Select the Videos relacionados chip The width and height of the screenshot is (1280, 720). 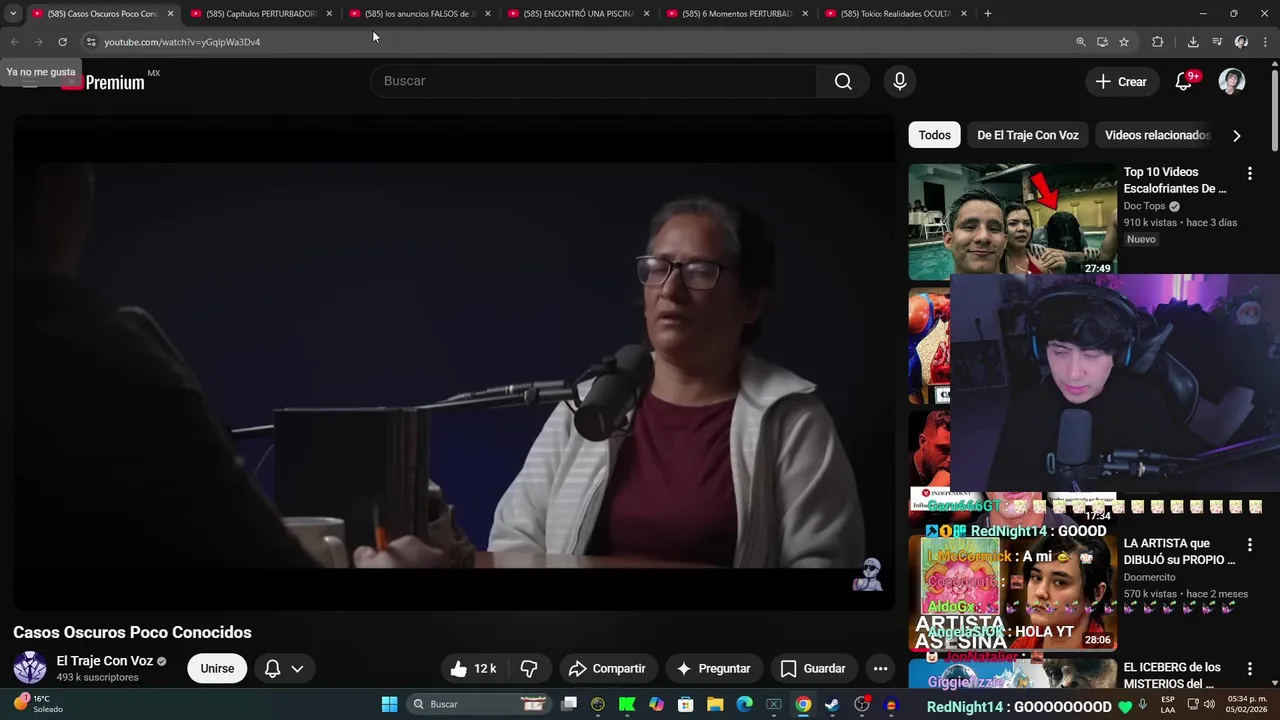1157,135
